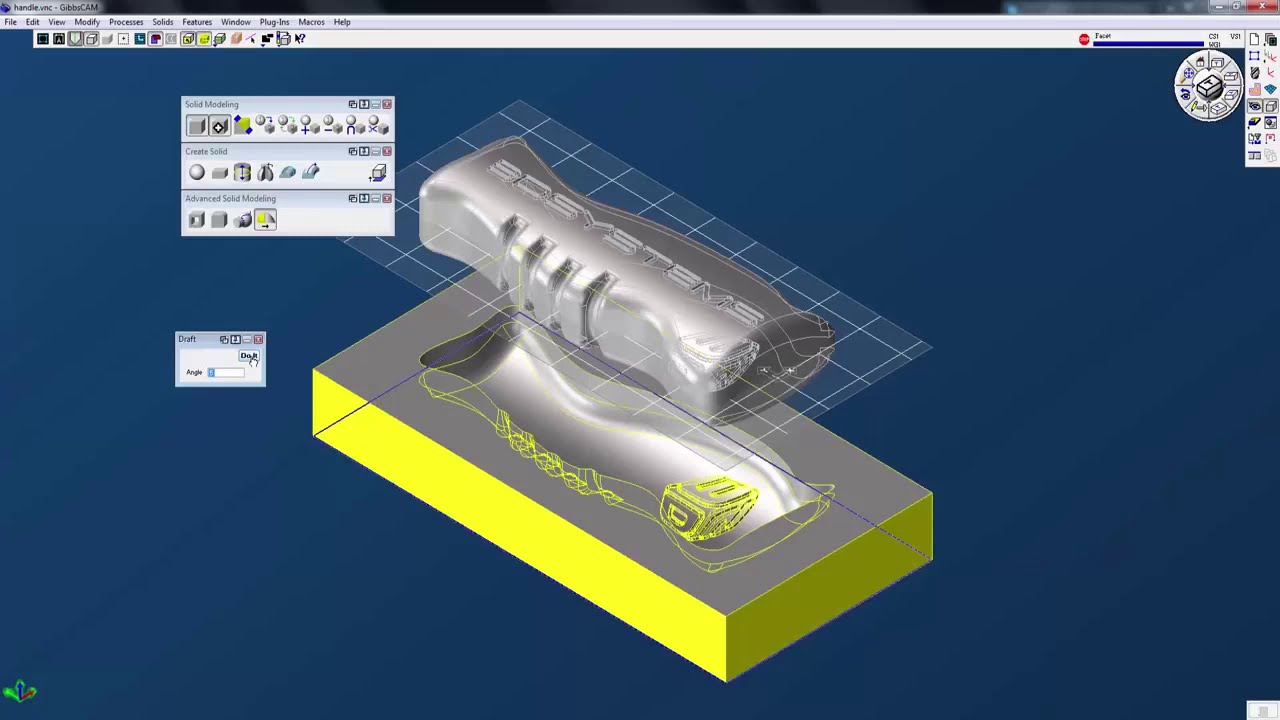Screen dimensions: 1280x720
Task: Collapse the Advanced Solid Modeling palette
Action: coord(376,198)
